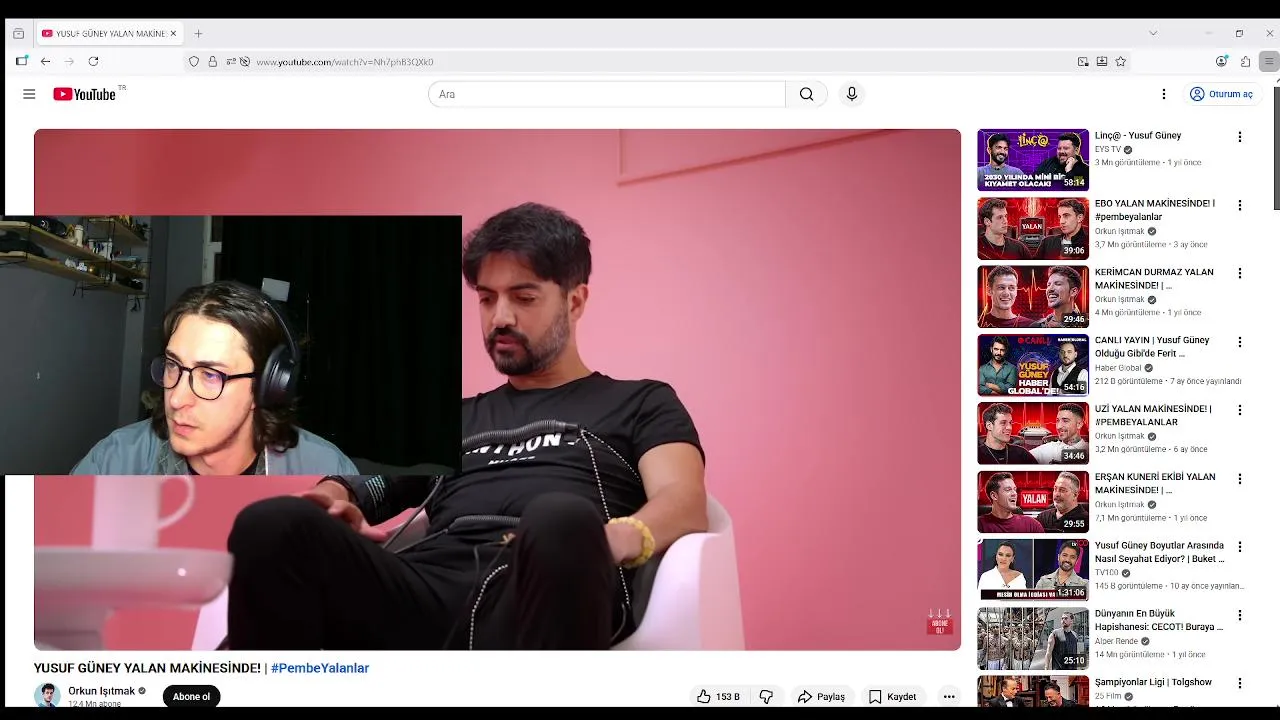1280x720 pixels.
Task: Open EBO YALAN MAKİNESİNDE video thumbnail
Action: [x=1033, y=228]
